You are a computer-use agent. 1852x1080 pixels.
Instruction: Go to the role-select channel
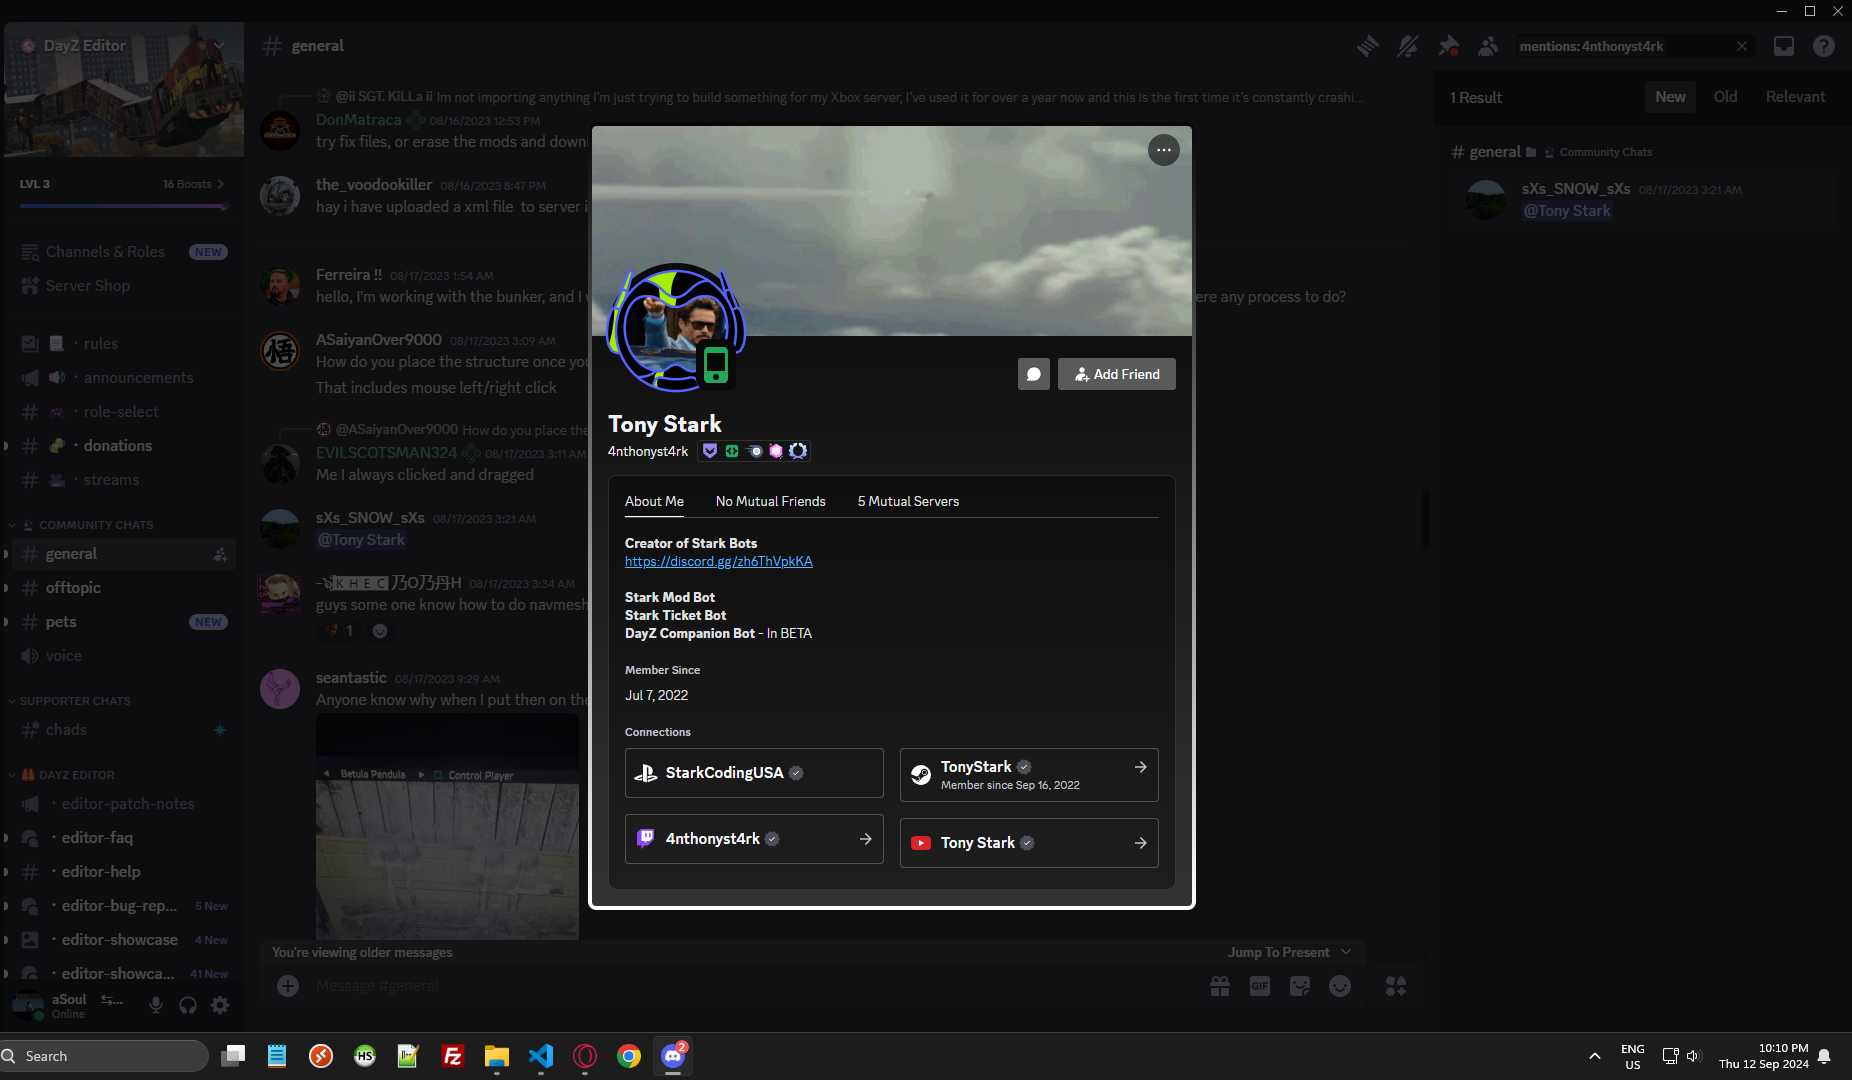pos(123,412)
